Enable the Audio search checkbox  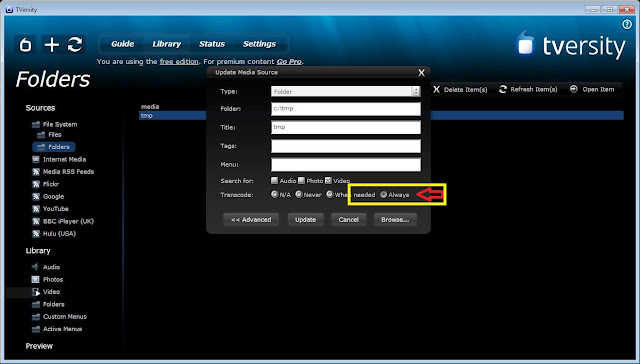274,180
